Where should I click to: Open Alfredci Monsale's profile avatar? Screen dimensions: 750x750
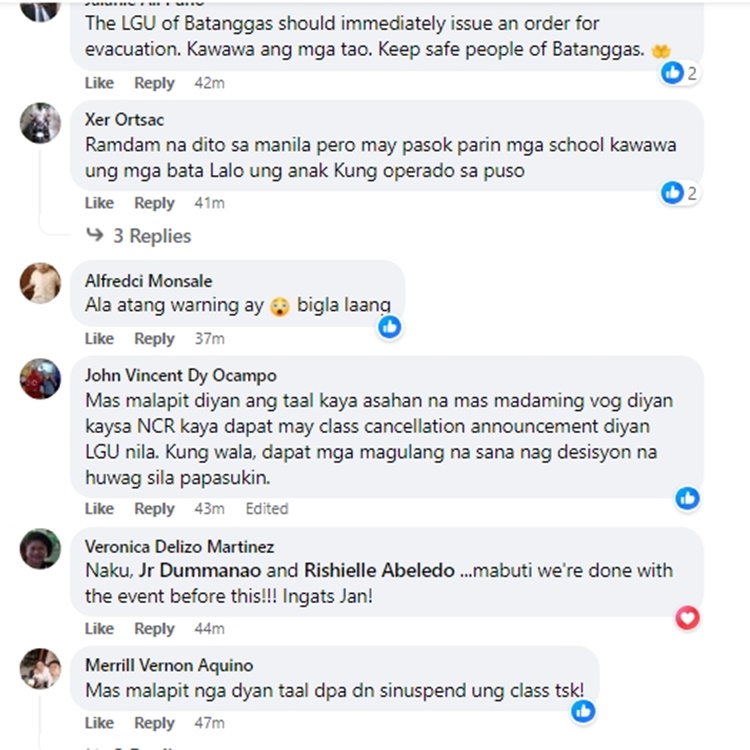(x=40, y=283)
